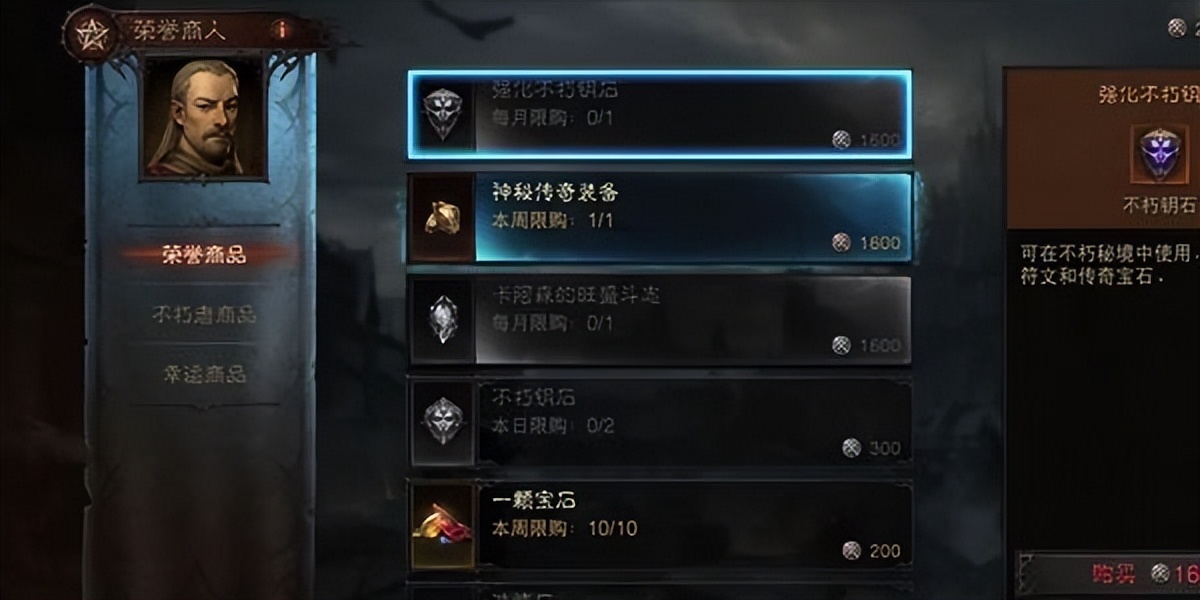Click the golden helmet icon of 神秘传奇装备

coord(440,217)
